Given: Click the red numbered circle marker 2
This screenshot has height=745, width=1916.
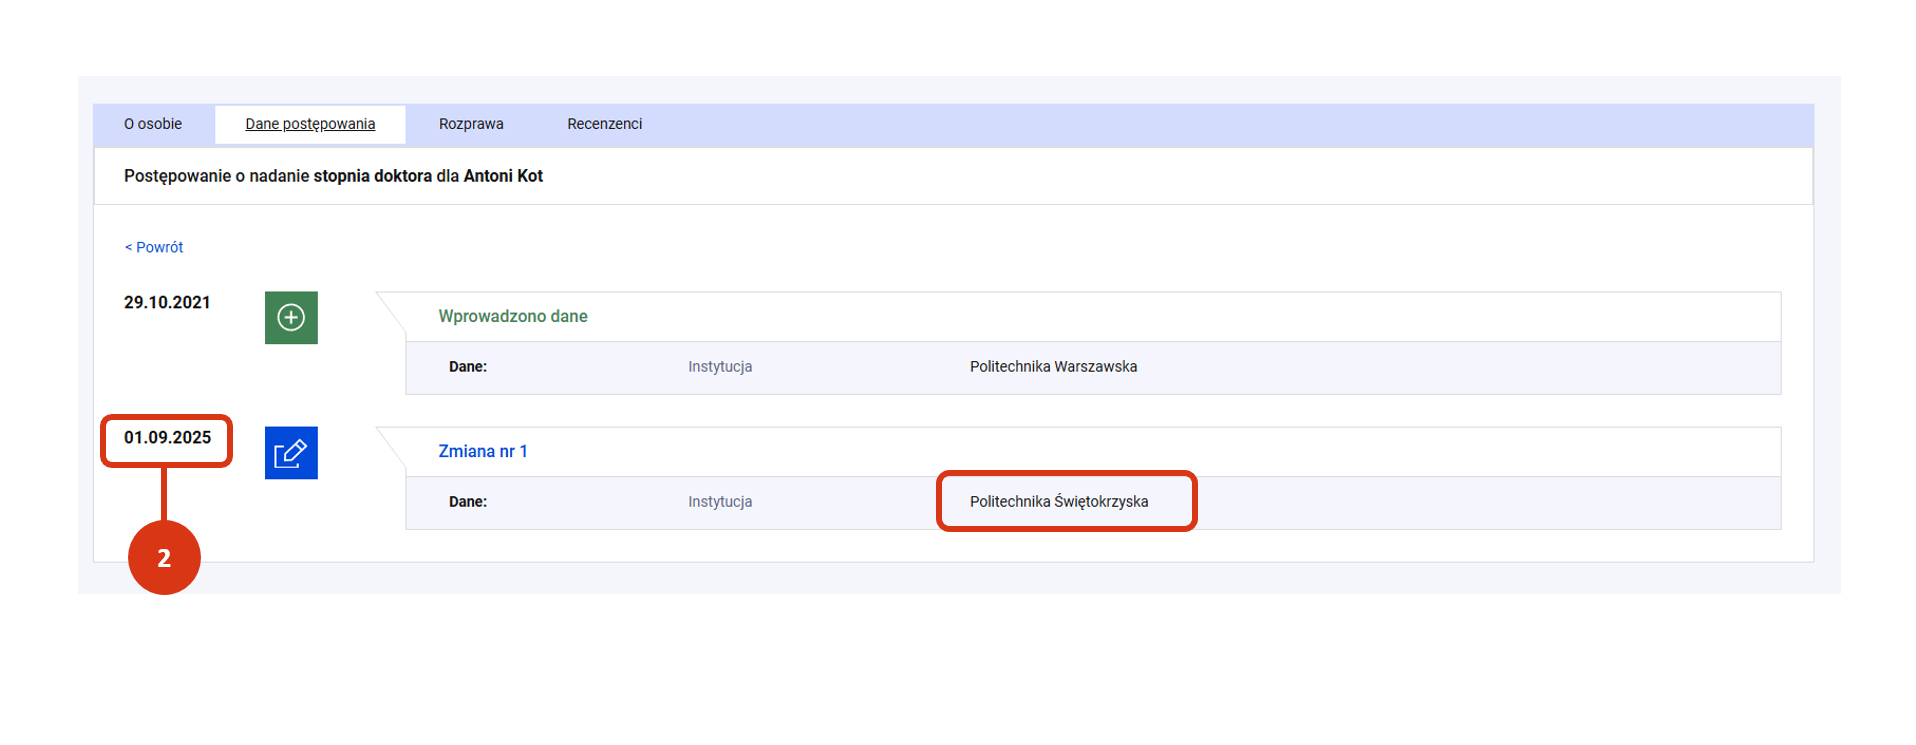Looking at the screenshot, I should pyautogui.click(x=164, y=557).
